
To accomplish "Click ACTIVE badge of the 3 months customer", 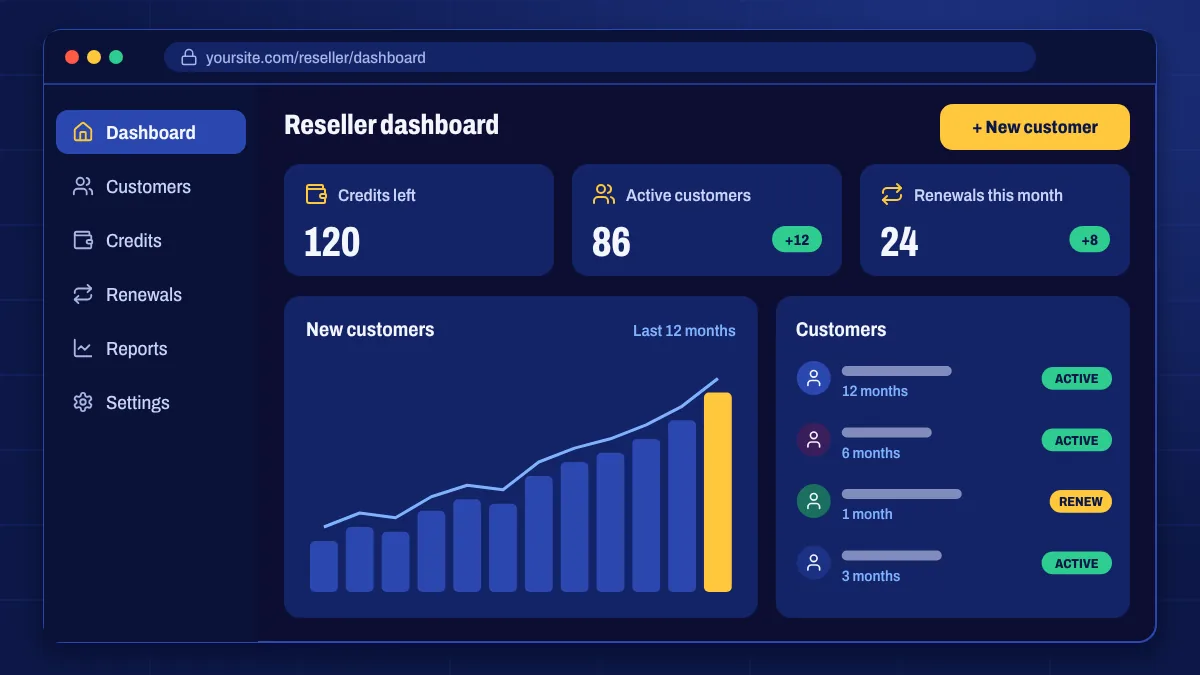I will pyautogui.click(x=1076, y=563).
